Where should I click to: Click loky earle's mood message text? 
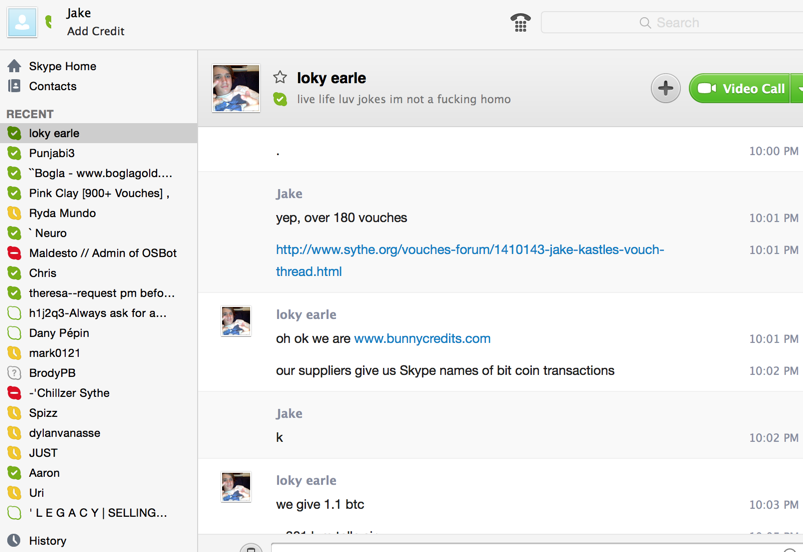point(404,99)
